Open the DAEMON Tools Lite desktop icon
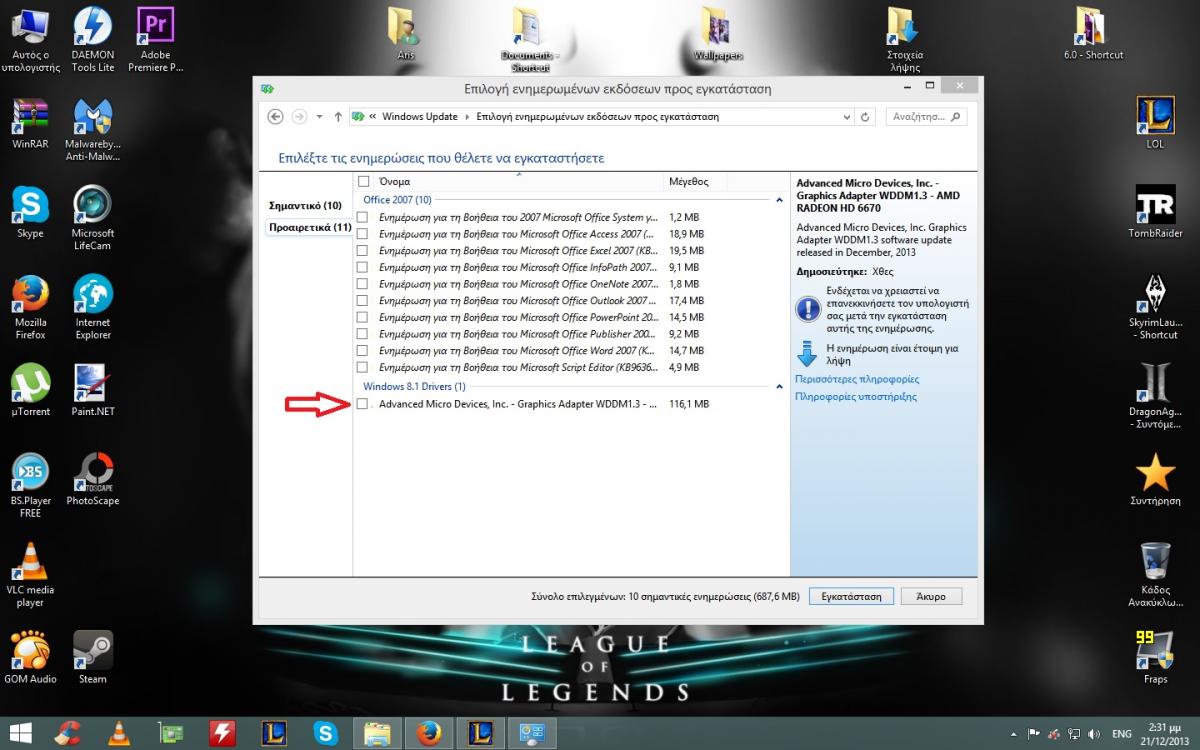1200x750 pixels. tap(92, 39)
